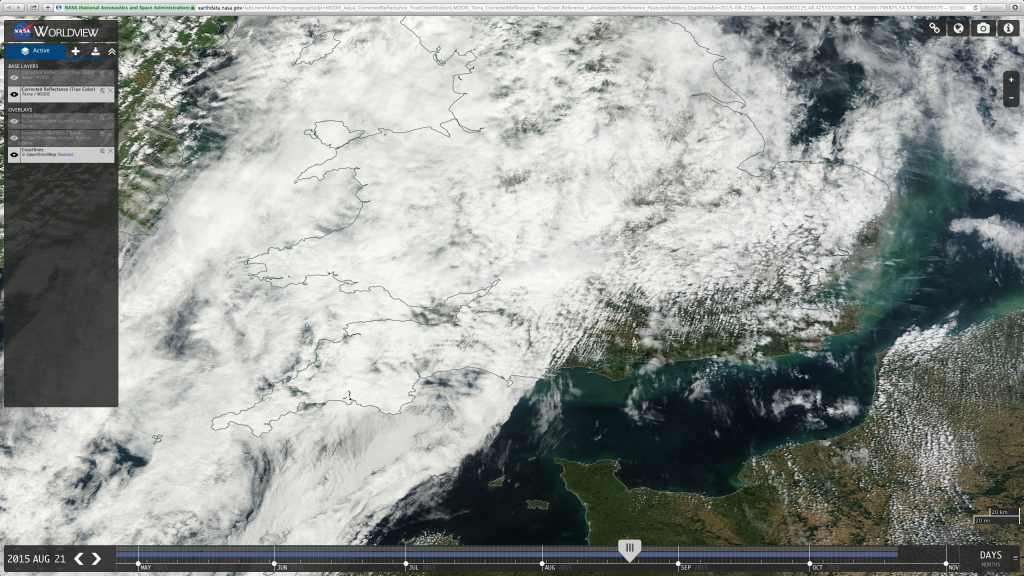1024x576 pixels.
Task: Remove the Terra / MODIS base layer
Action: 110,91
